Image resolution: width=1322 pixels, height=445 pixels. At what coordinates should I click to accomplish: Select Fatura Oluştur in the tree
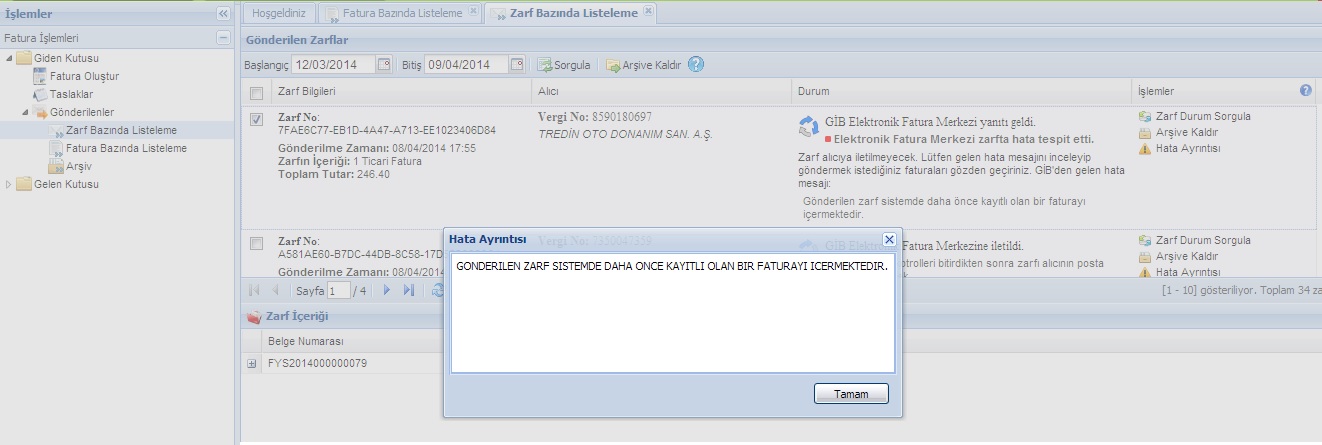(x=84, y=76)
